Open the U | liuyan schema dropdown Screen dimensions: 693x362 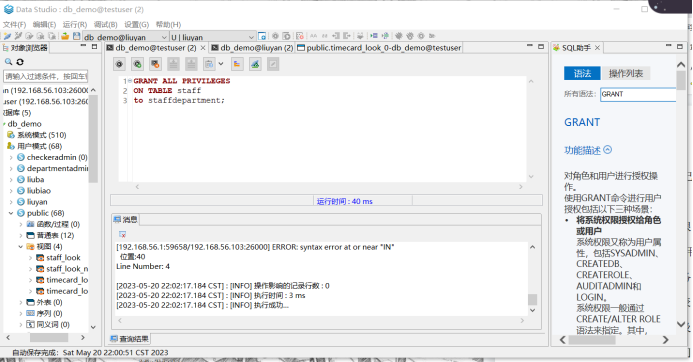click(x=251, y=37)
